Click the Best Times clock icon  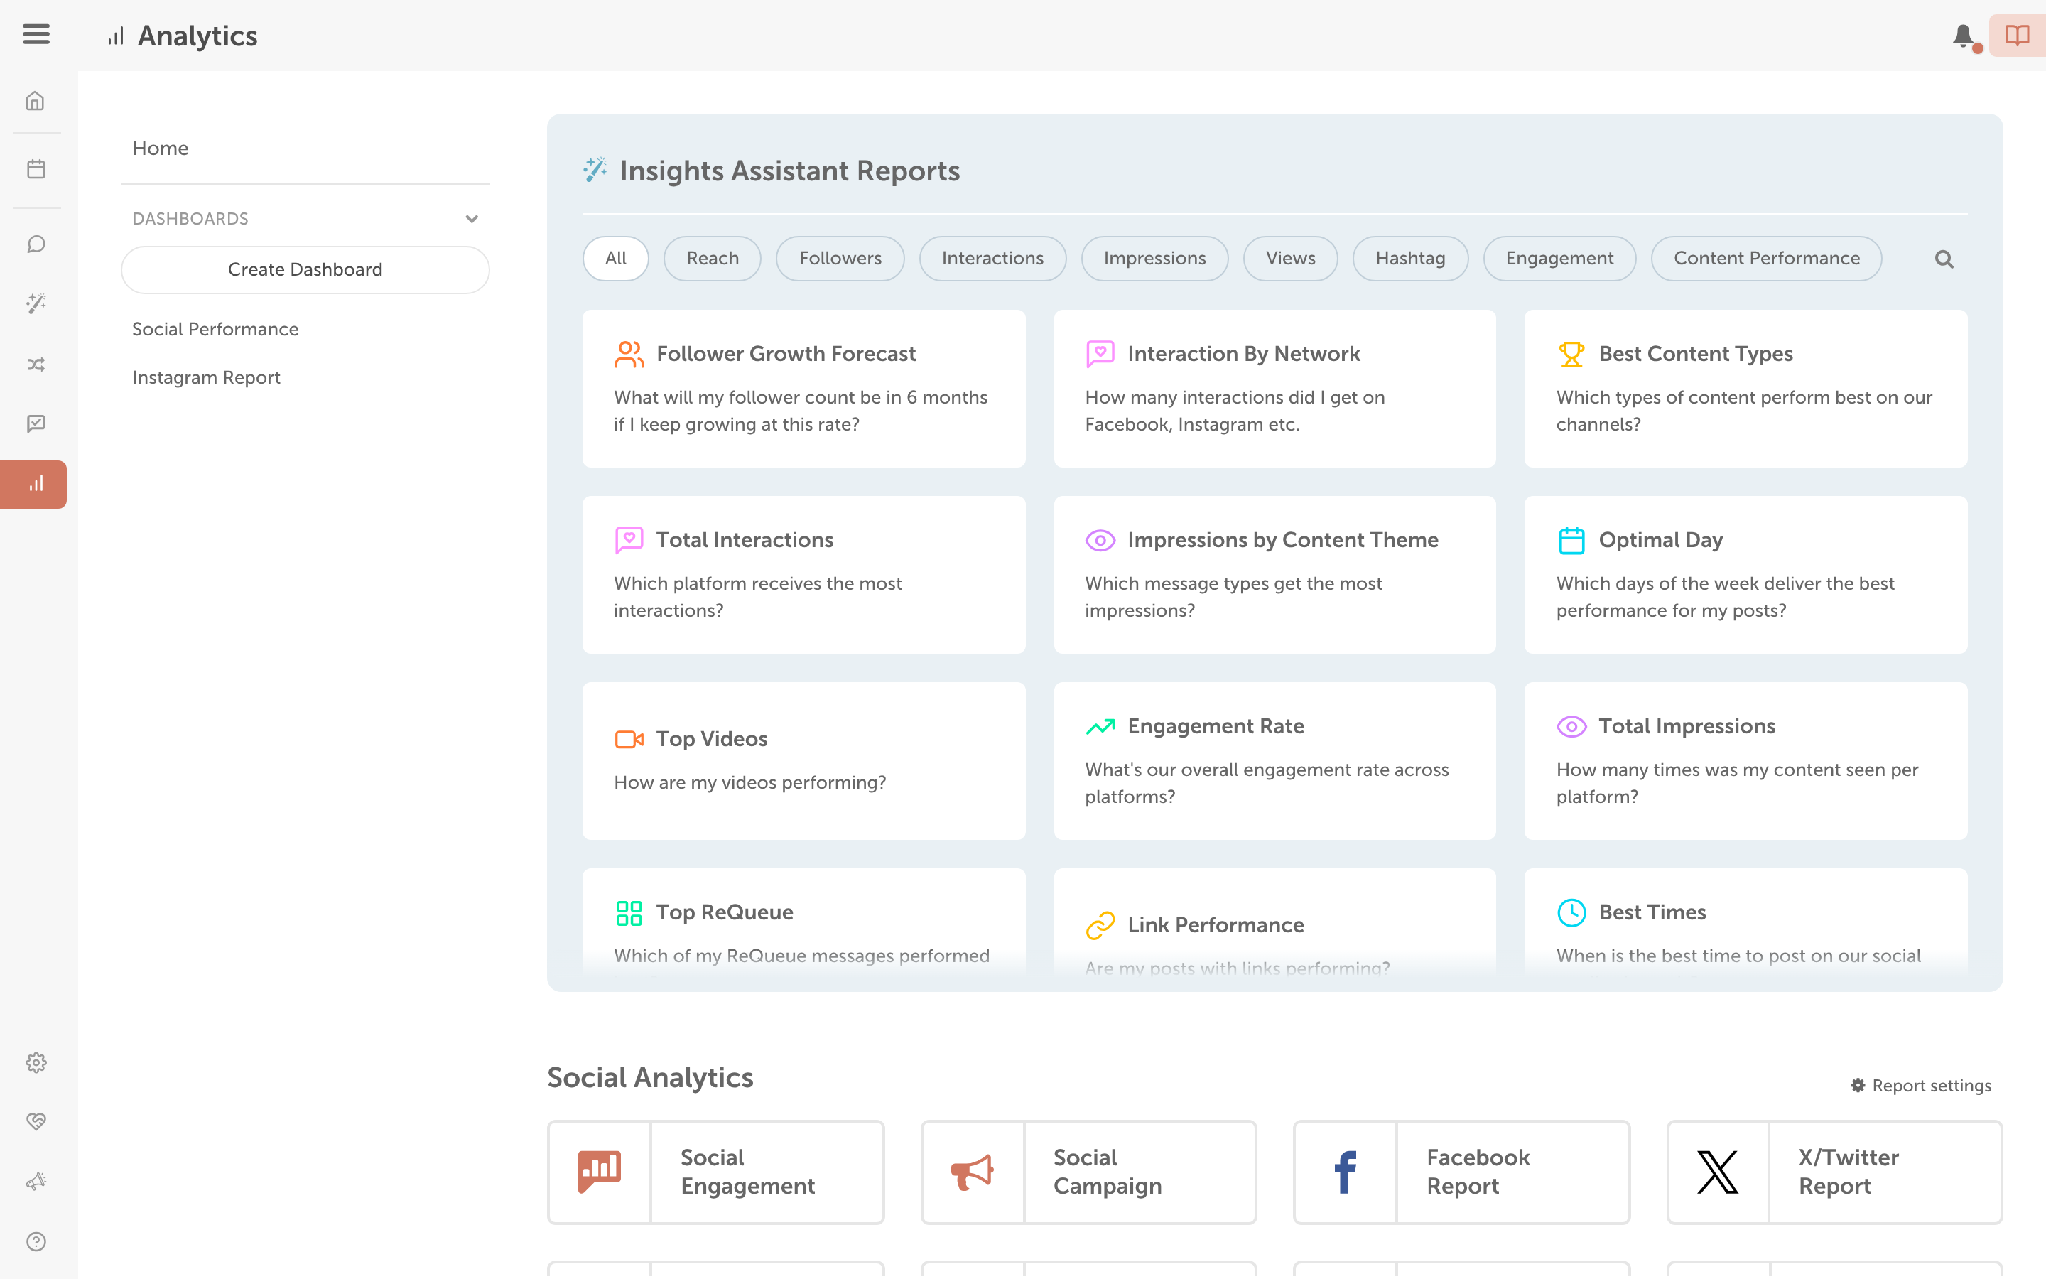1572,912
